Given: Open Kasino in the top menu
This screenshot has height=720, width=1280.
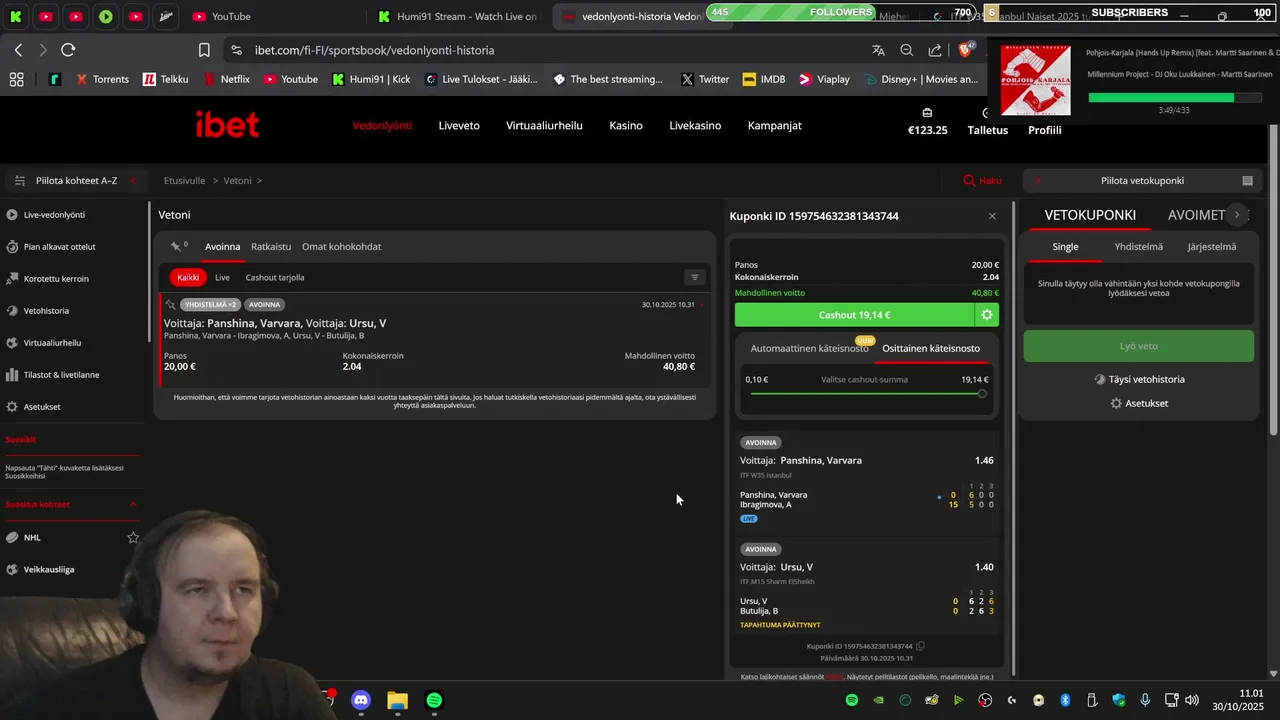Looking at the screenshot, I should pyautogui.click(x=626, y=125).
